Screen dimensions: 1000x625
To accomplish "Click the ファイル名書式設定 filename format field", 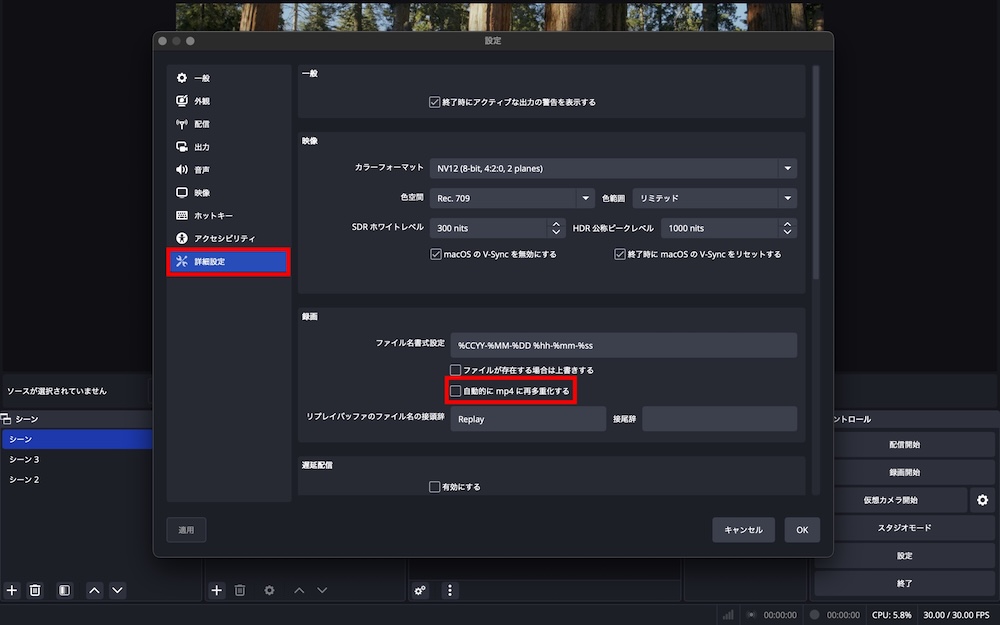I will [624, 345].
